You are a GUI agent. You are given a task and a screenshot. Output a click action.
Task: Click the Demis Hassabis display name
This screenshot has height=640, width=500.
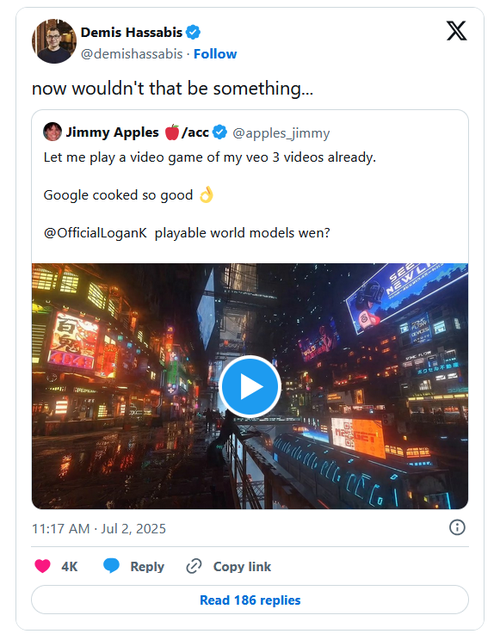click(x=131, y=32)
